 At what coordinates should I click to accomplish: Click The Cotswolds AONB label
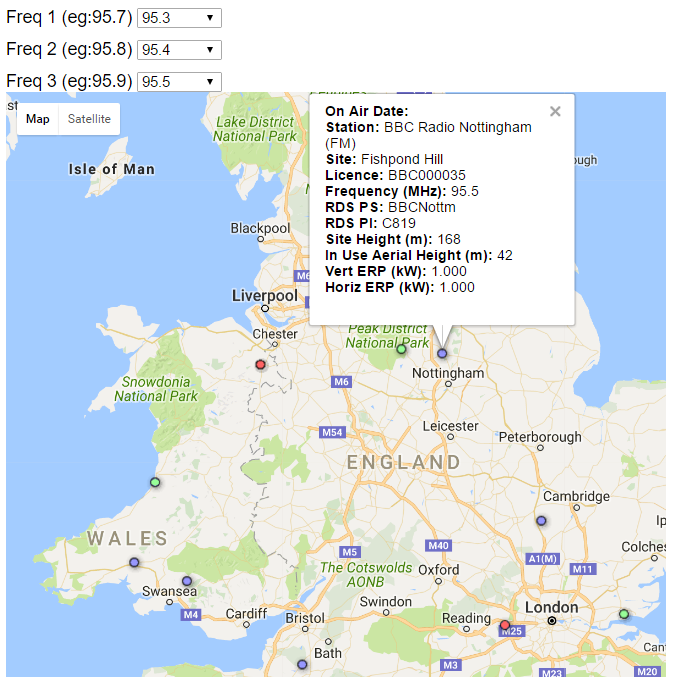pos(366,575)
